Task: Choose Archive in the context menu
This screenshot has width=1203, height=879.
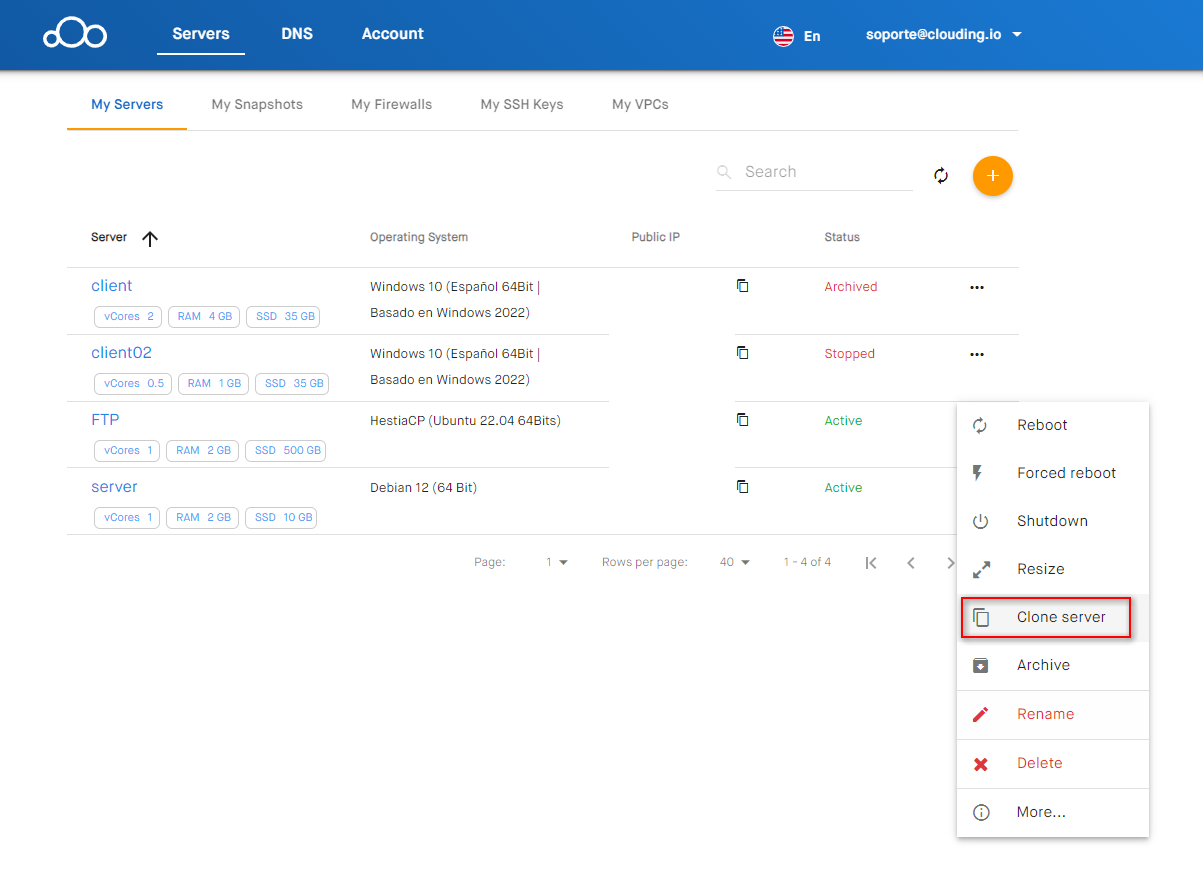Action: click(x=1053, y=665)
